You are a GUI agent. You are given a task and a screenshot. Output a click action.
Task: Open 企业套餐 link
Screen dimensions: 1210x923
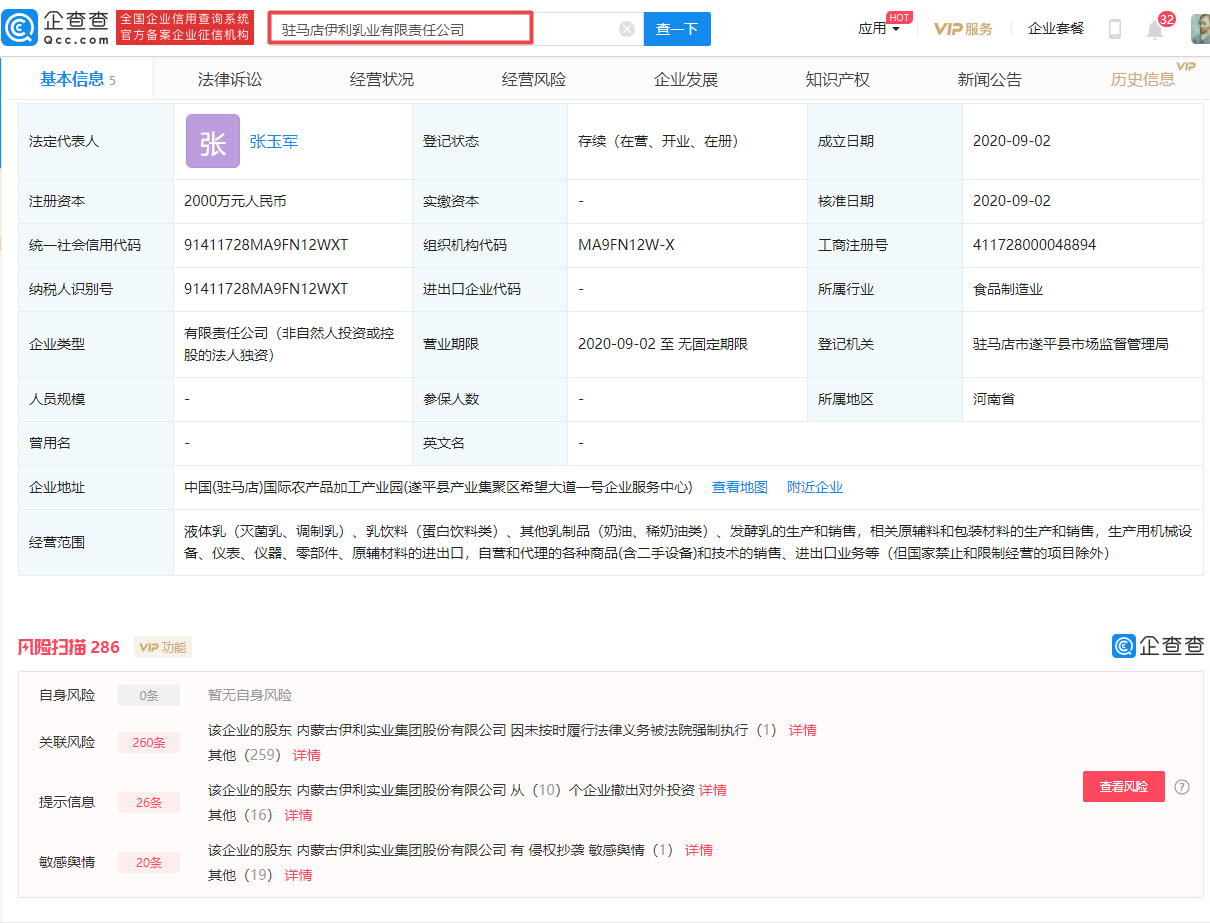coord(1056,29)
